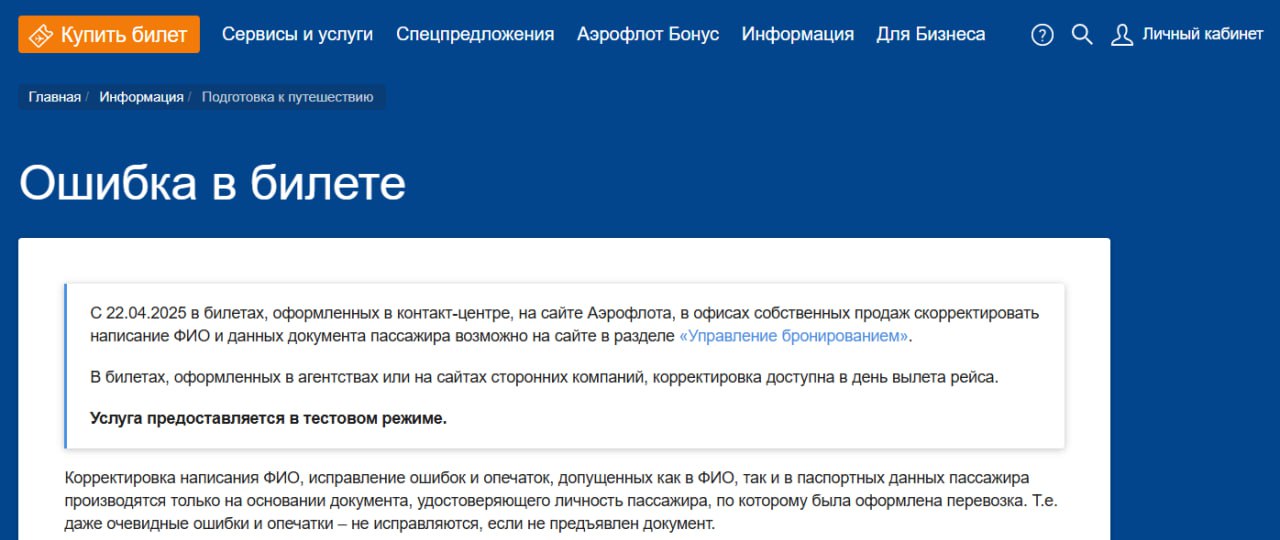Open the Информация menu in top navigation

click(798, 34)
